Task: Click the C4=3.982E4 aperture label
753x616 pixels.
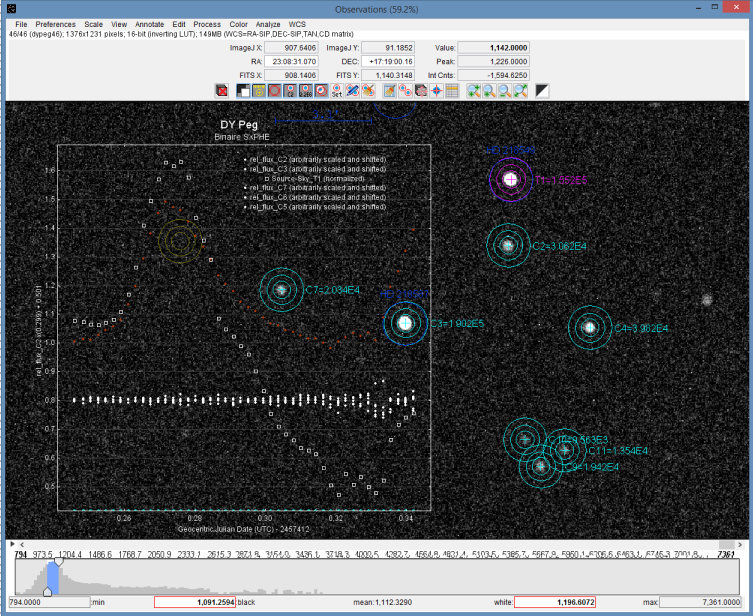Action: click(x=641, y=328)
